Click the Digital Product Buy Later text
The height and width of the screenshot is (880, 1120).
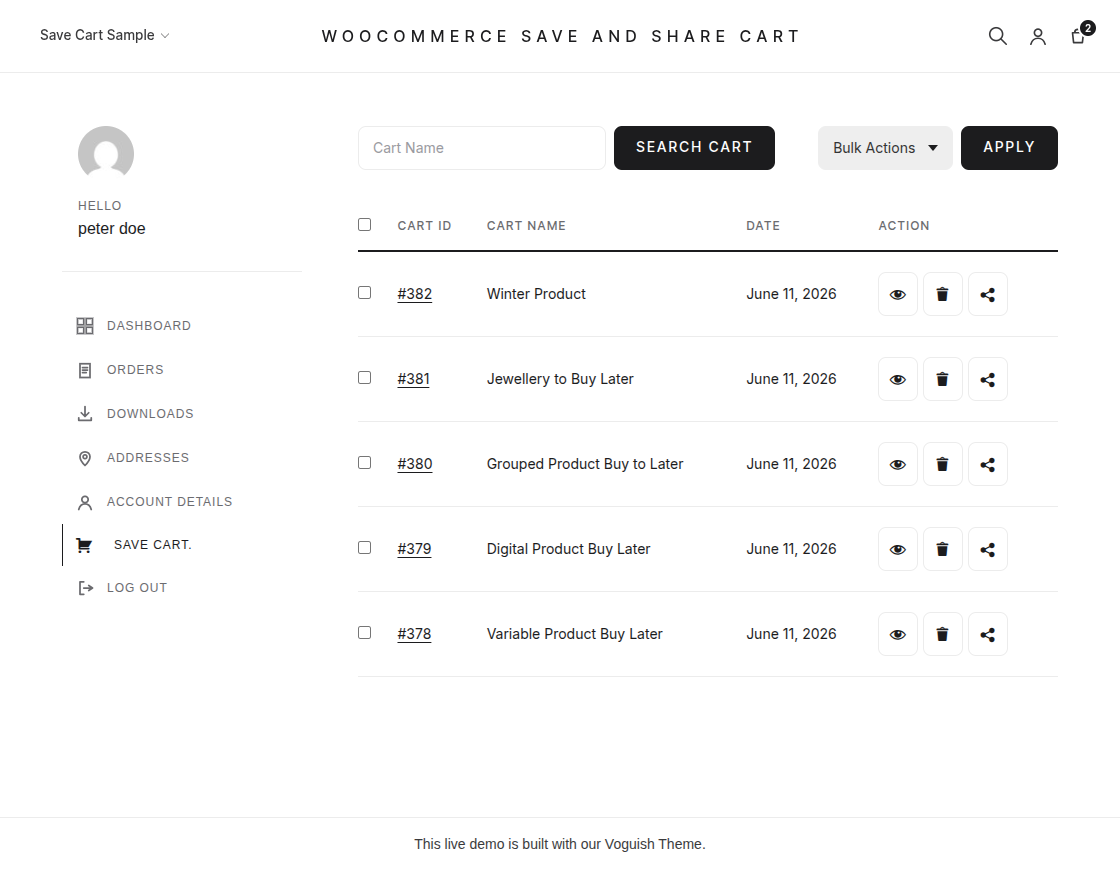click(569, 549)
